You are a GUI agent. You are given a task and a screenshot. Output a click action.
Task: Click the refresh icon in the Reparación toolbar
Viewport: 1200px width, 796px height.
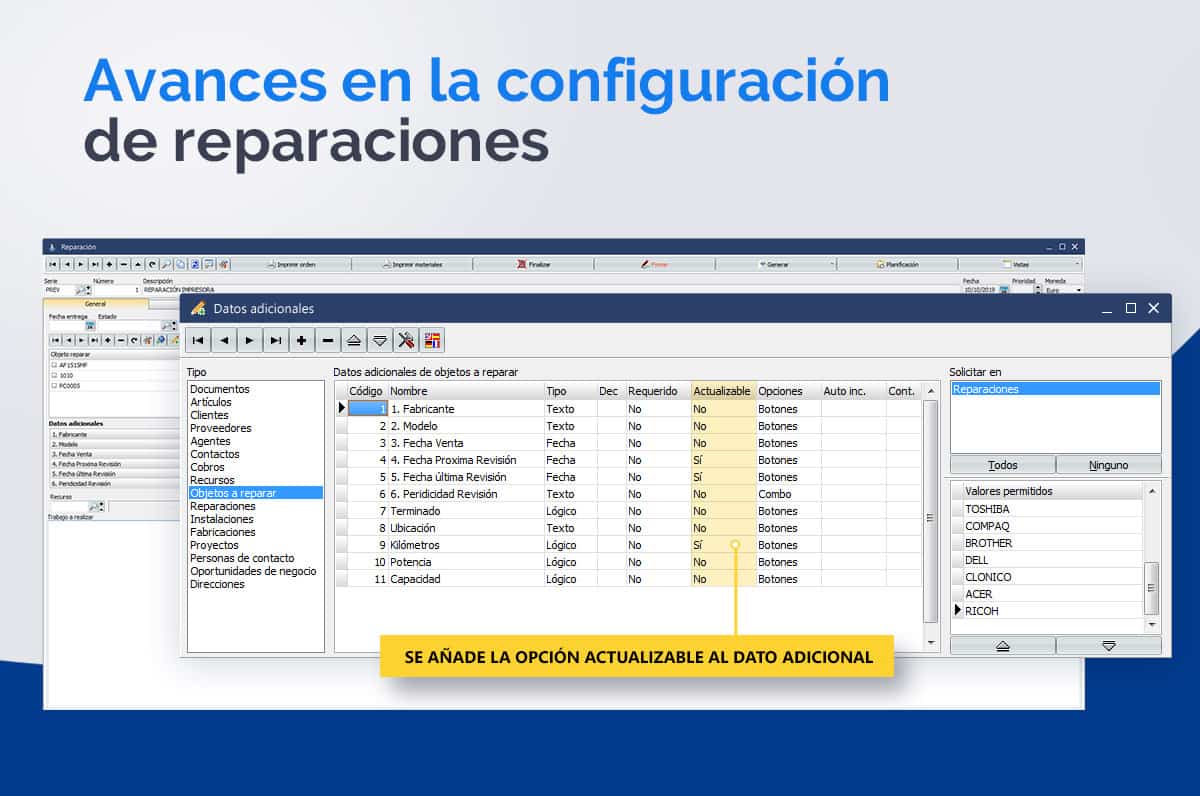pyautogui.click(x=152, y=264)
